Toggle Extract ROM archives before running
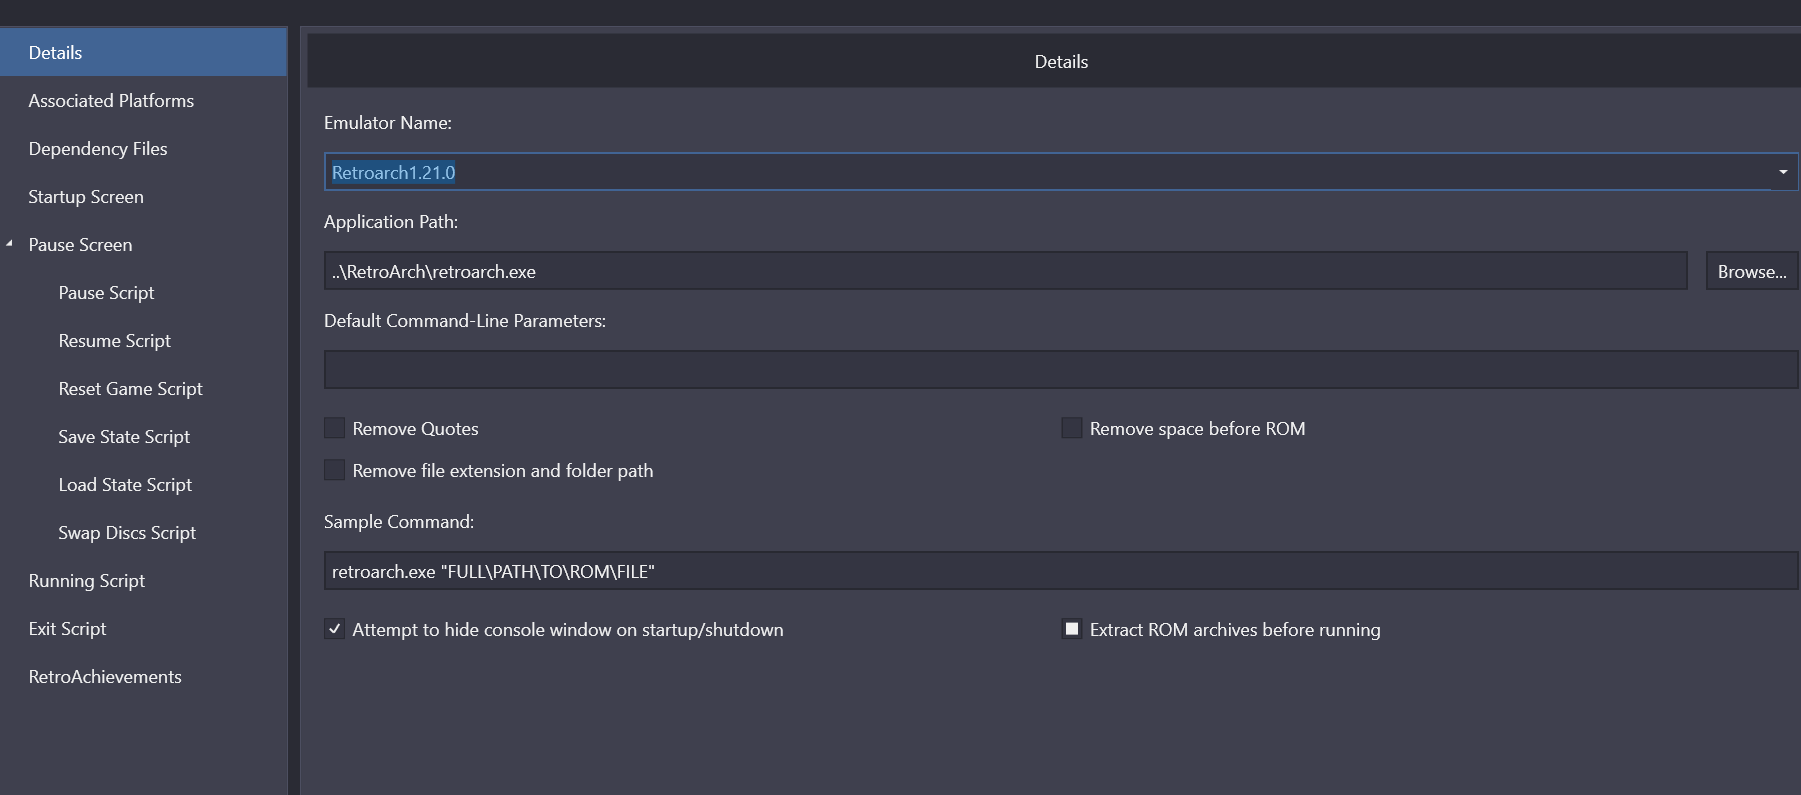The image size is (1801, 795). pos(1072,629)
